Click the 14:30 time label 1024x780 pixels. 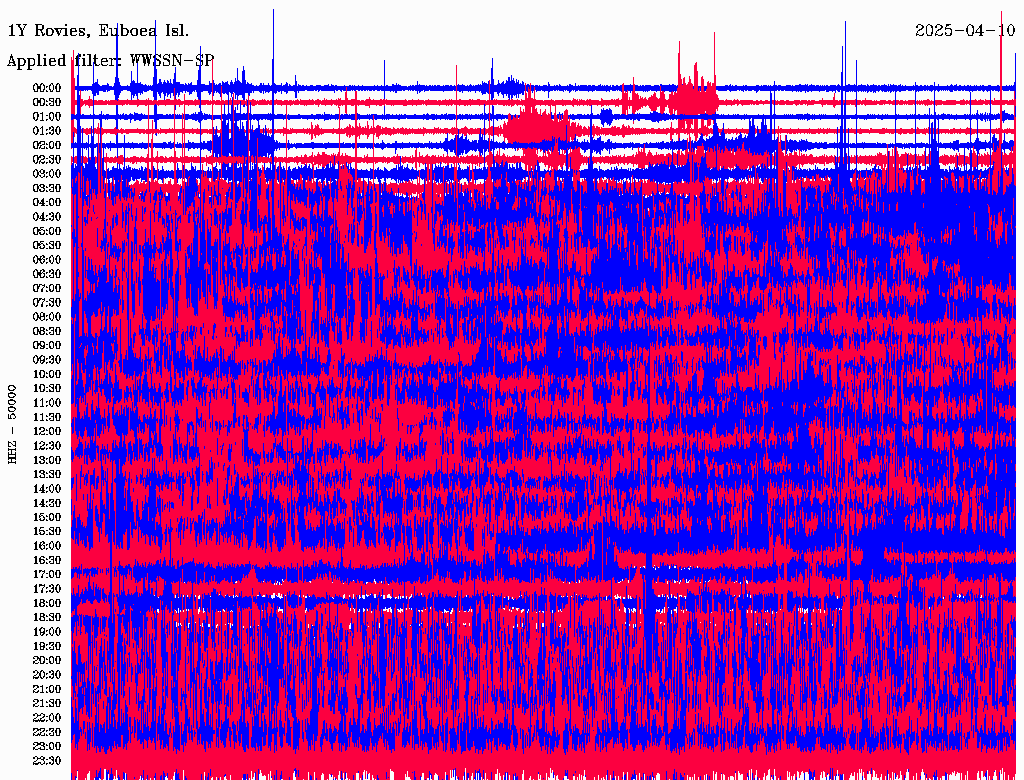click(47, 503)
